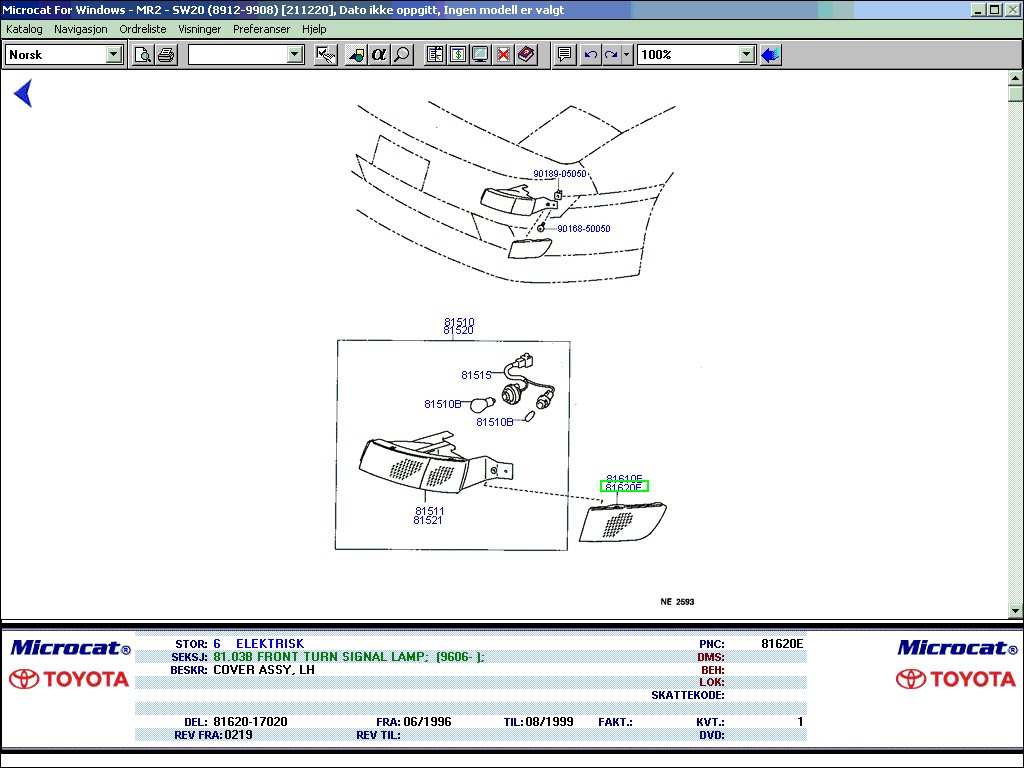Click the highlighted 81620E part label
The height and width of the screenshot is (768, 1024).
click(x=624, y=487)
